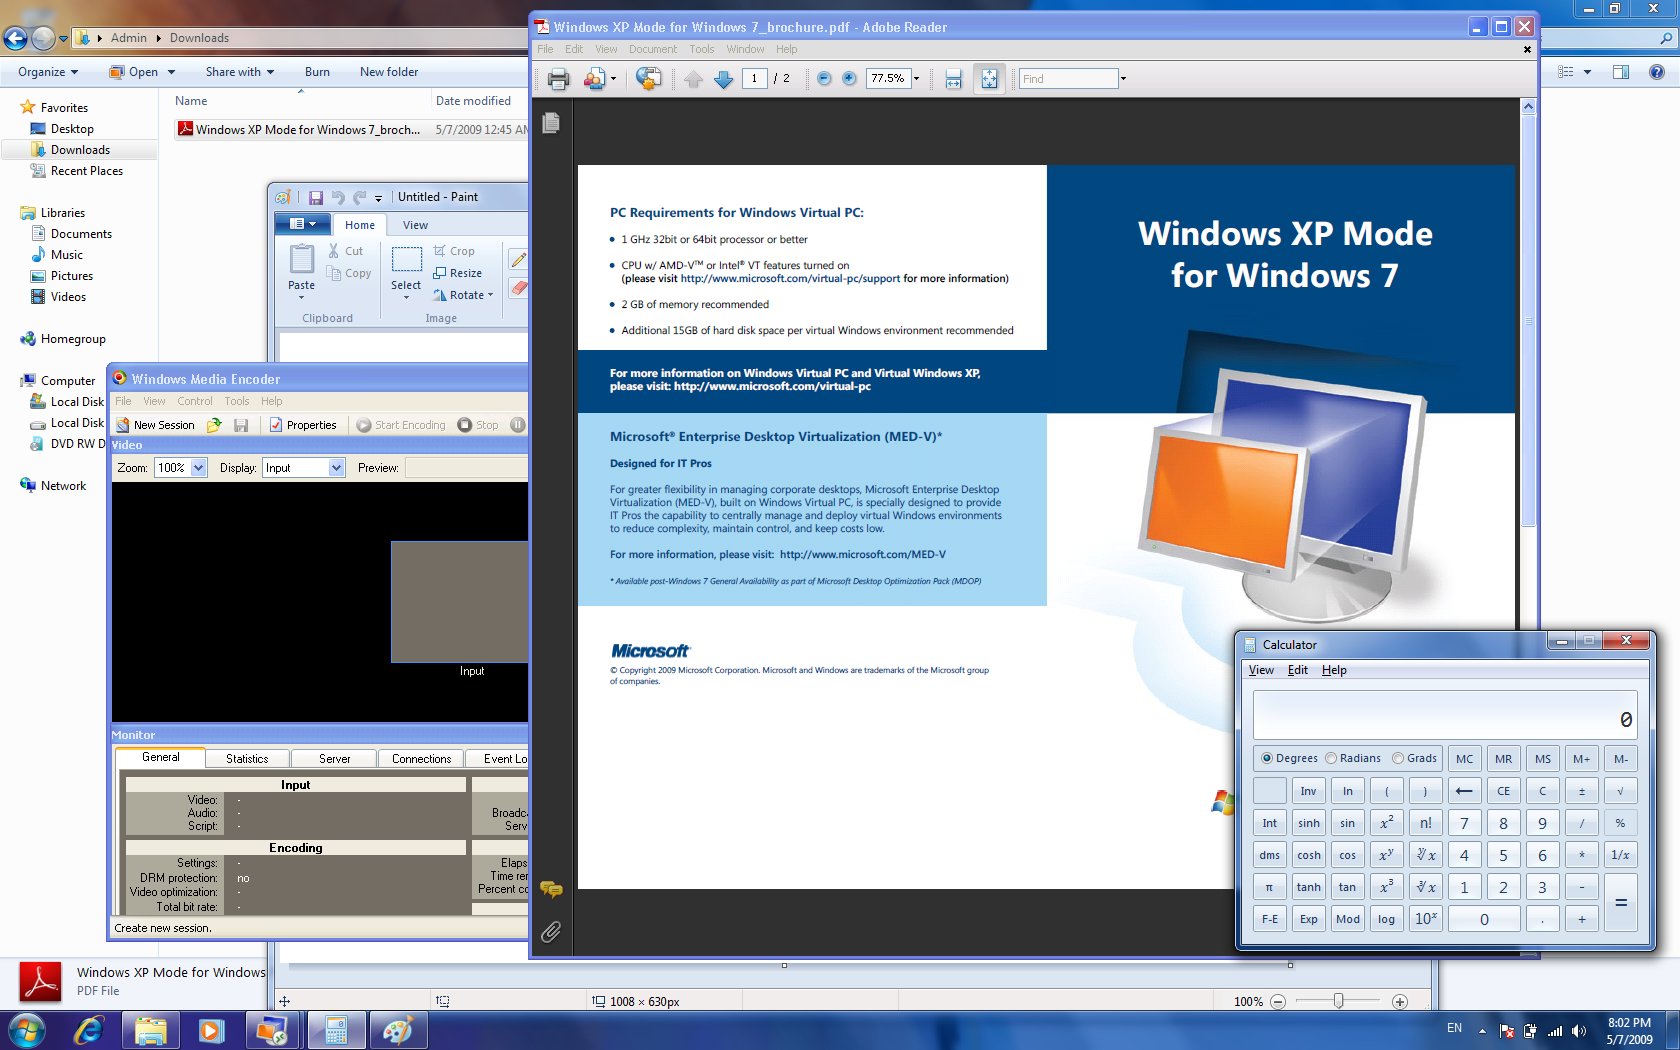Enable scrolling fit-width mode in Reader
This screenshot has width=1680, height=1050.
pos(953,79)
